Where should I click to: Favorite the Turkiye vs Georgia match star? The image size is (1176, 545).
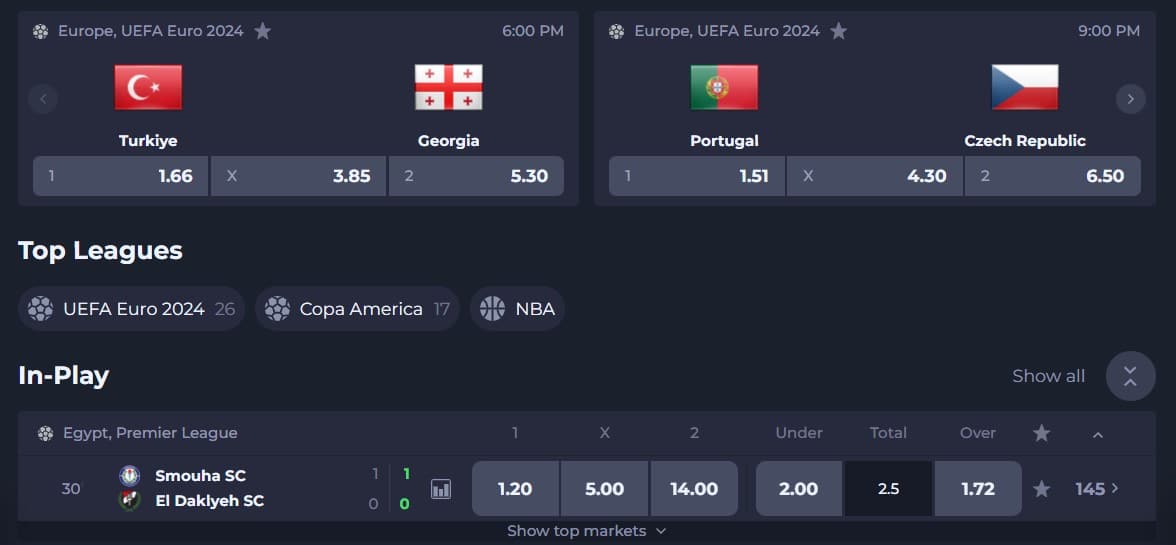[262, 31]
